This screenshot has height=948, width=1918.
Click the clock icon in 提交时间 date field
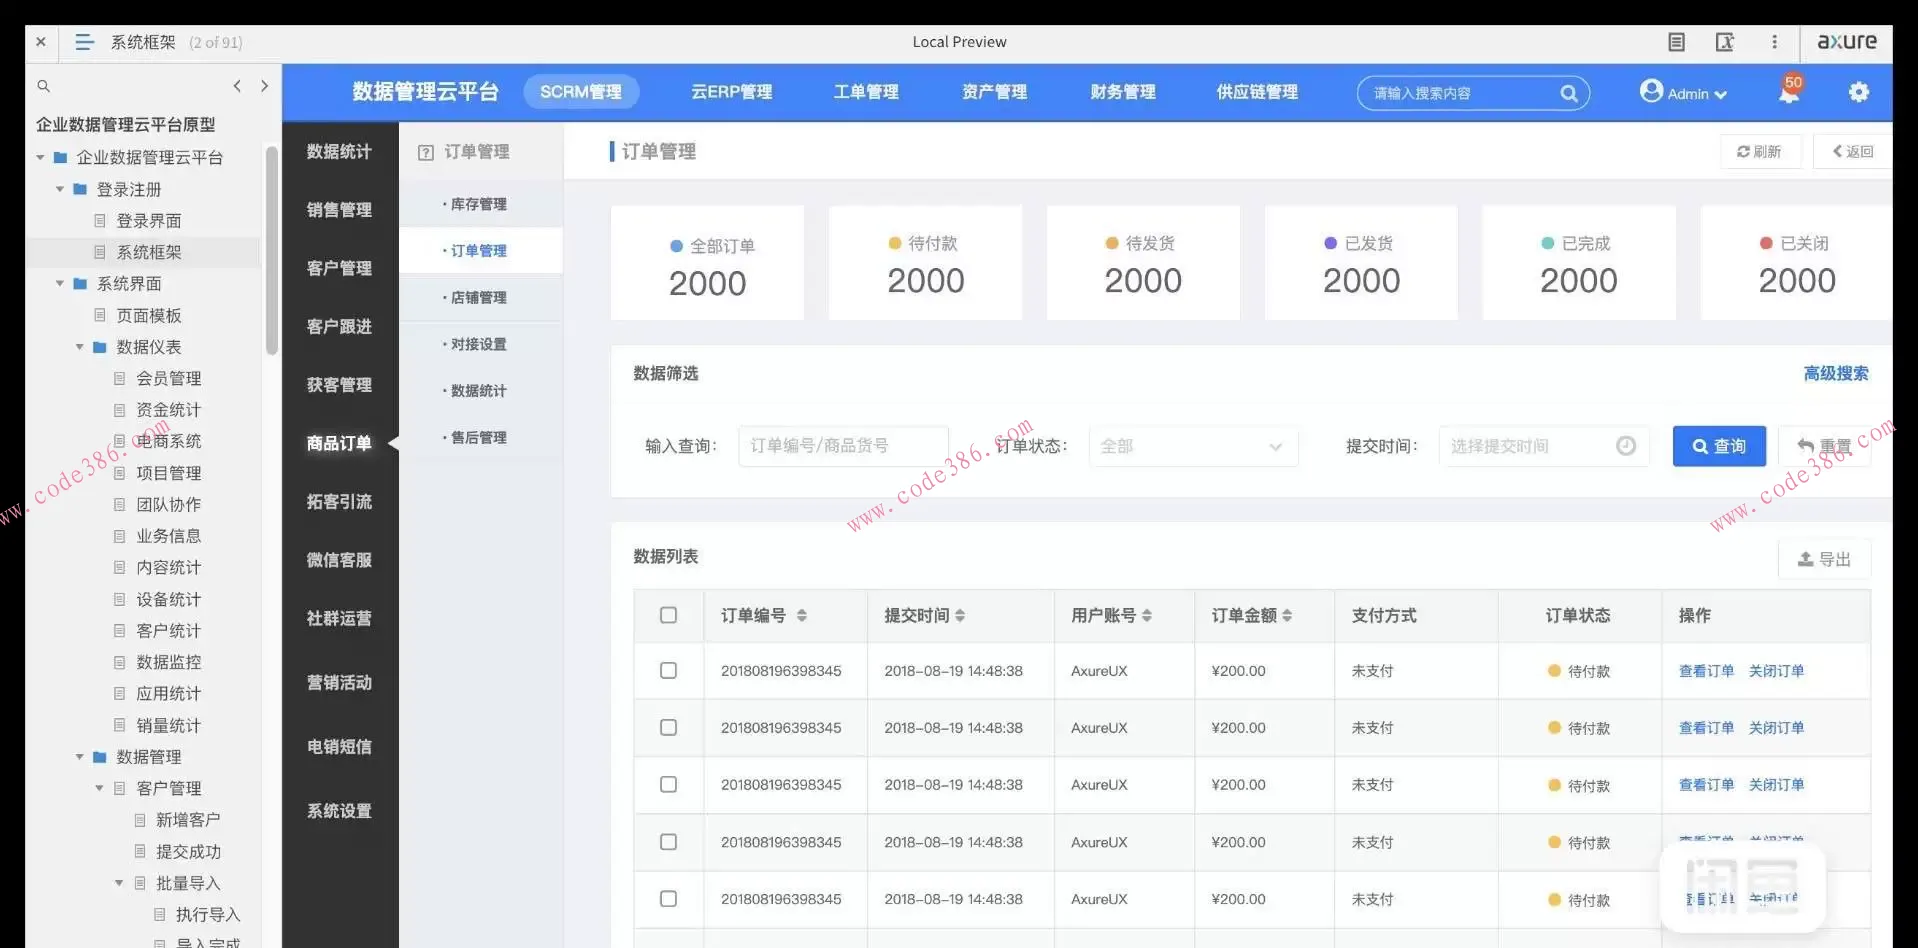tap(1626, 446)
